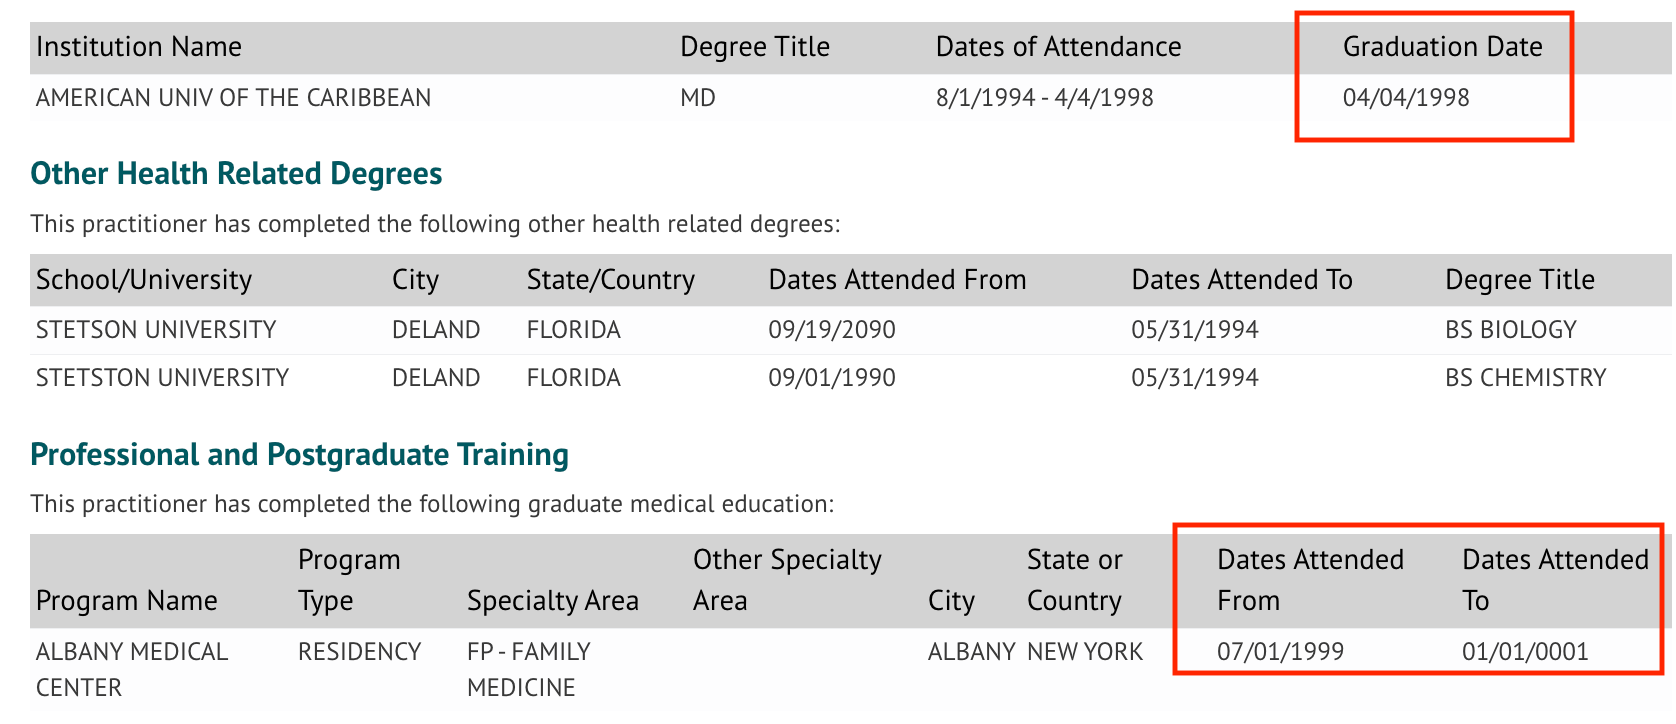Click Professional and Postgraduate Training heading
The width and height of the screenshot is (1676, 724).
[299, 454]
